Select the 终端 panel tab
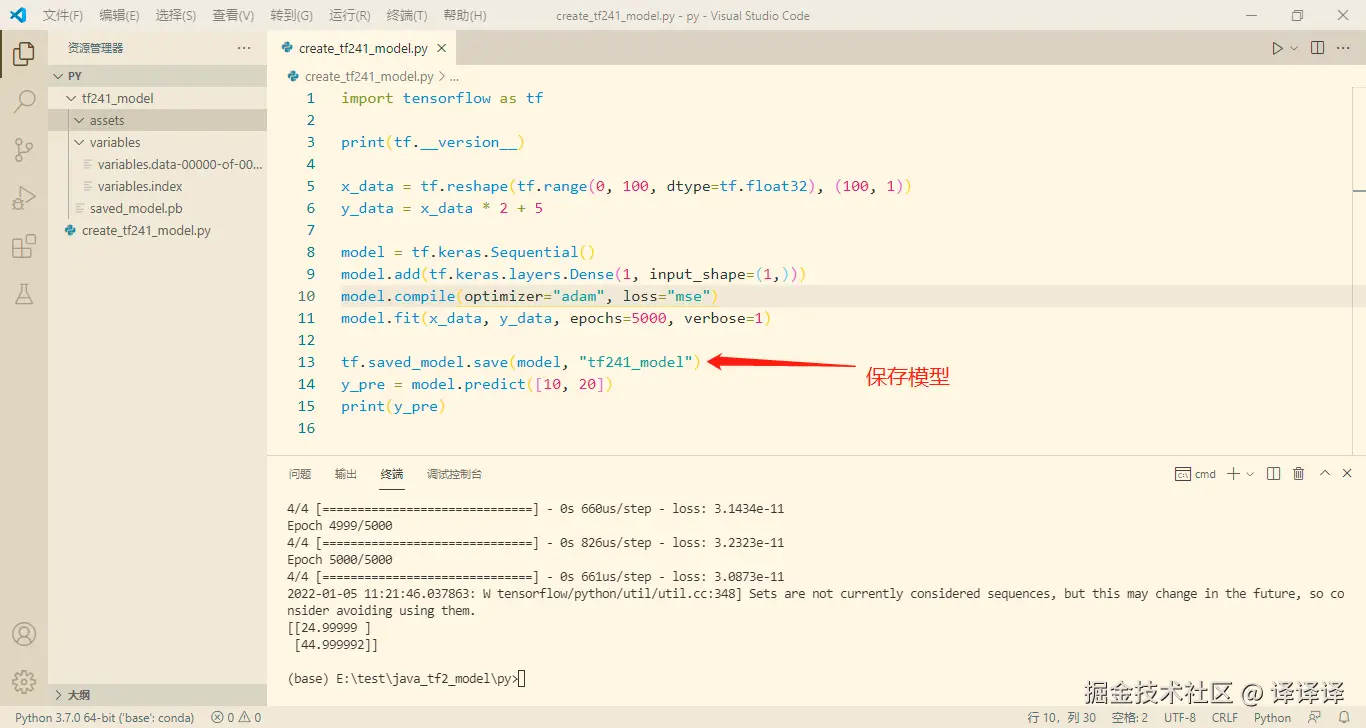 [392, 474]
